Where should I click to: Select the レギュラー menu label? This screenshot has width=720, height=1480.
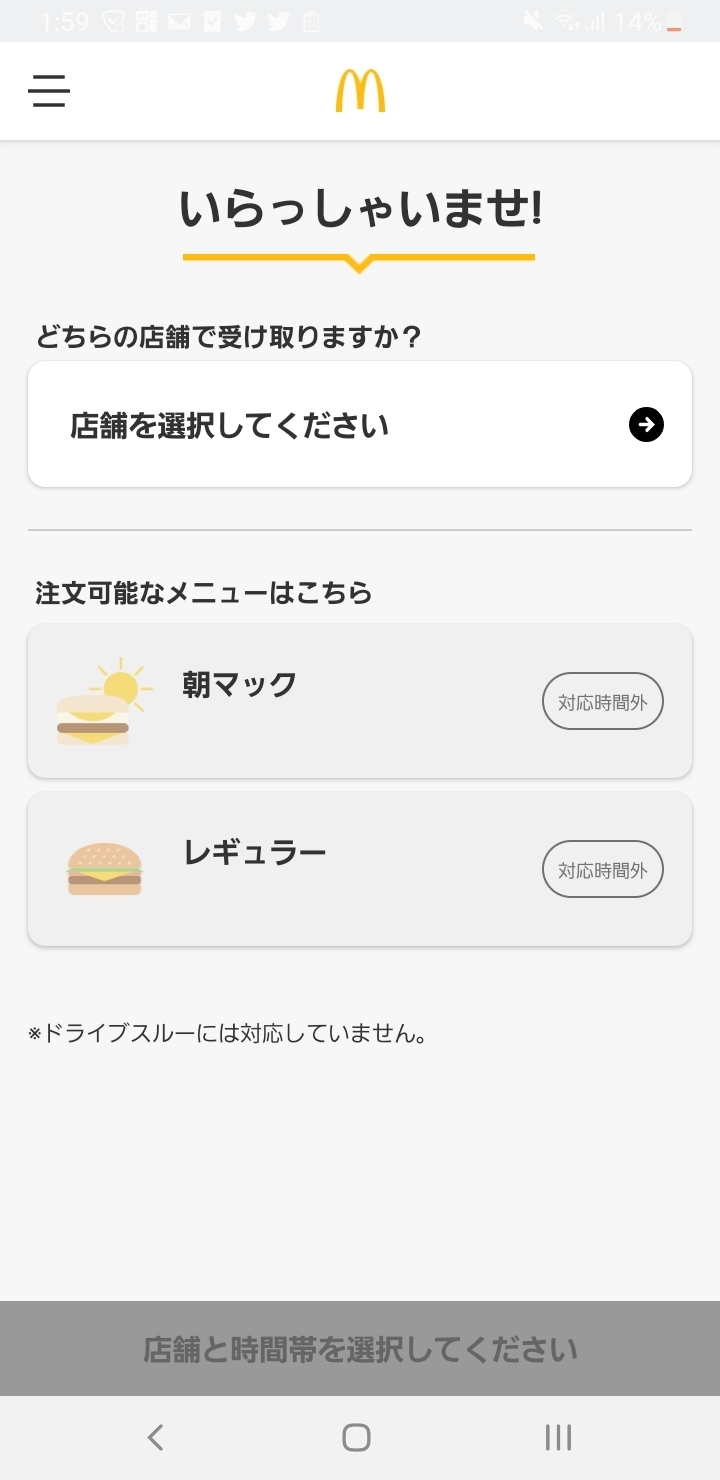[255, 853]
